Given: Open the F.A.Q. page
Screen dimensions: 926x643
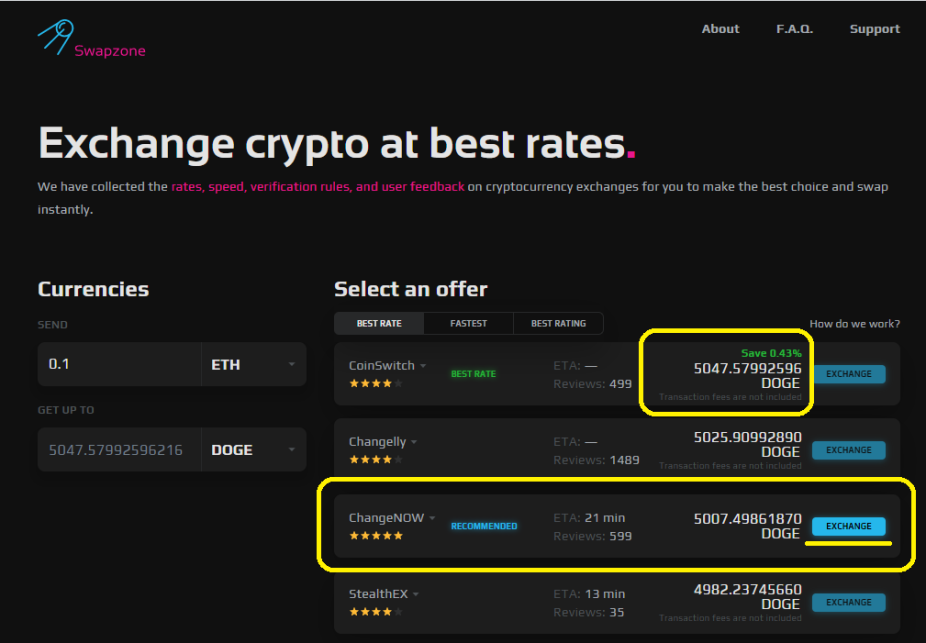Looking at the screenshot, I should click(x=794, y=29).
